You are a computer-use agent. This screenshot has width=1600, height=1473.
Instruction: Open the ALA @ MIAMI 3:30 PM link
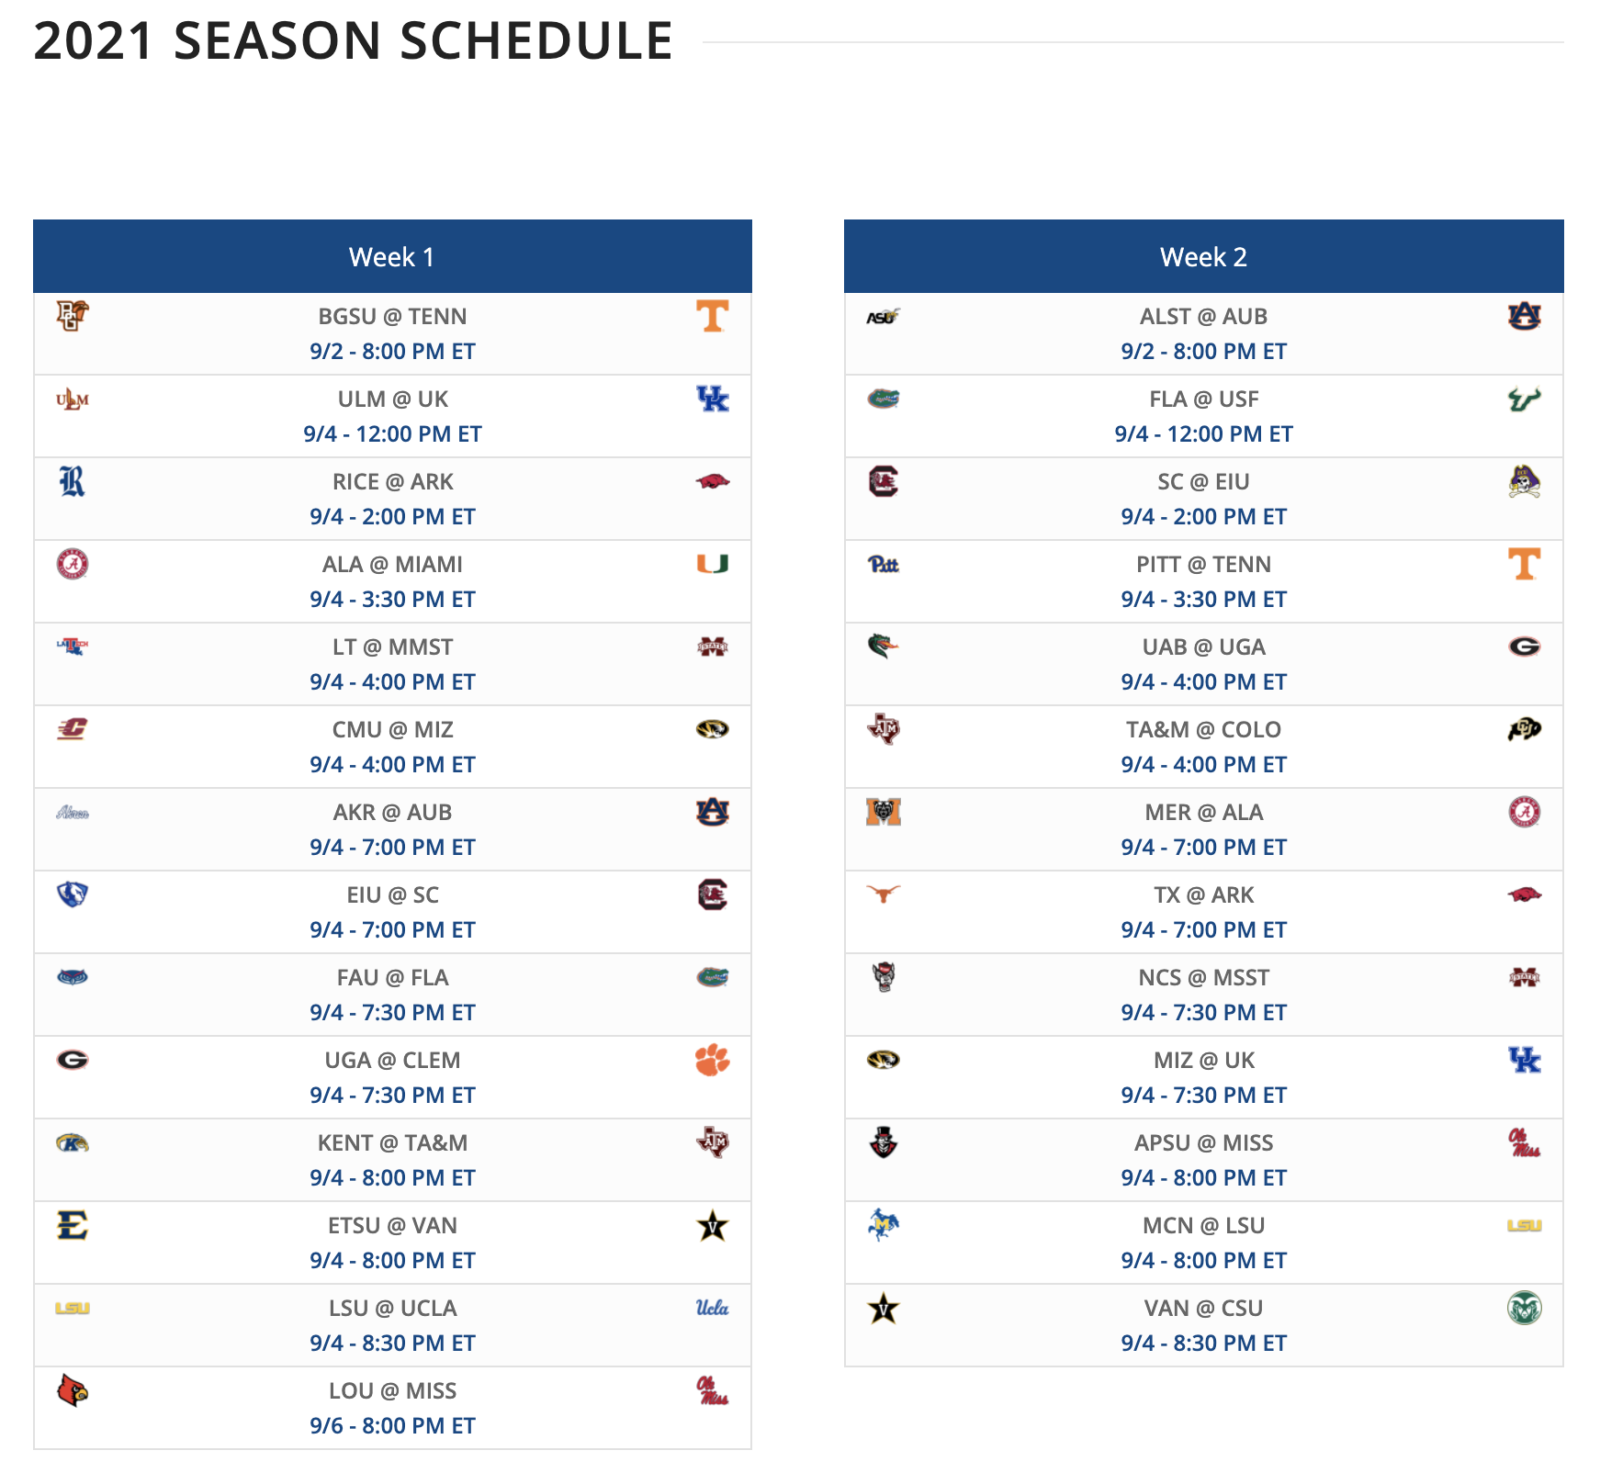pyautogui.click(x=392, y=600)
